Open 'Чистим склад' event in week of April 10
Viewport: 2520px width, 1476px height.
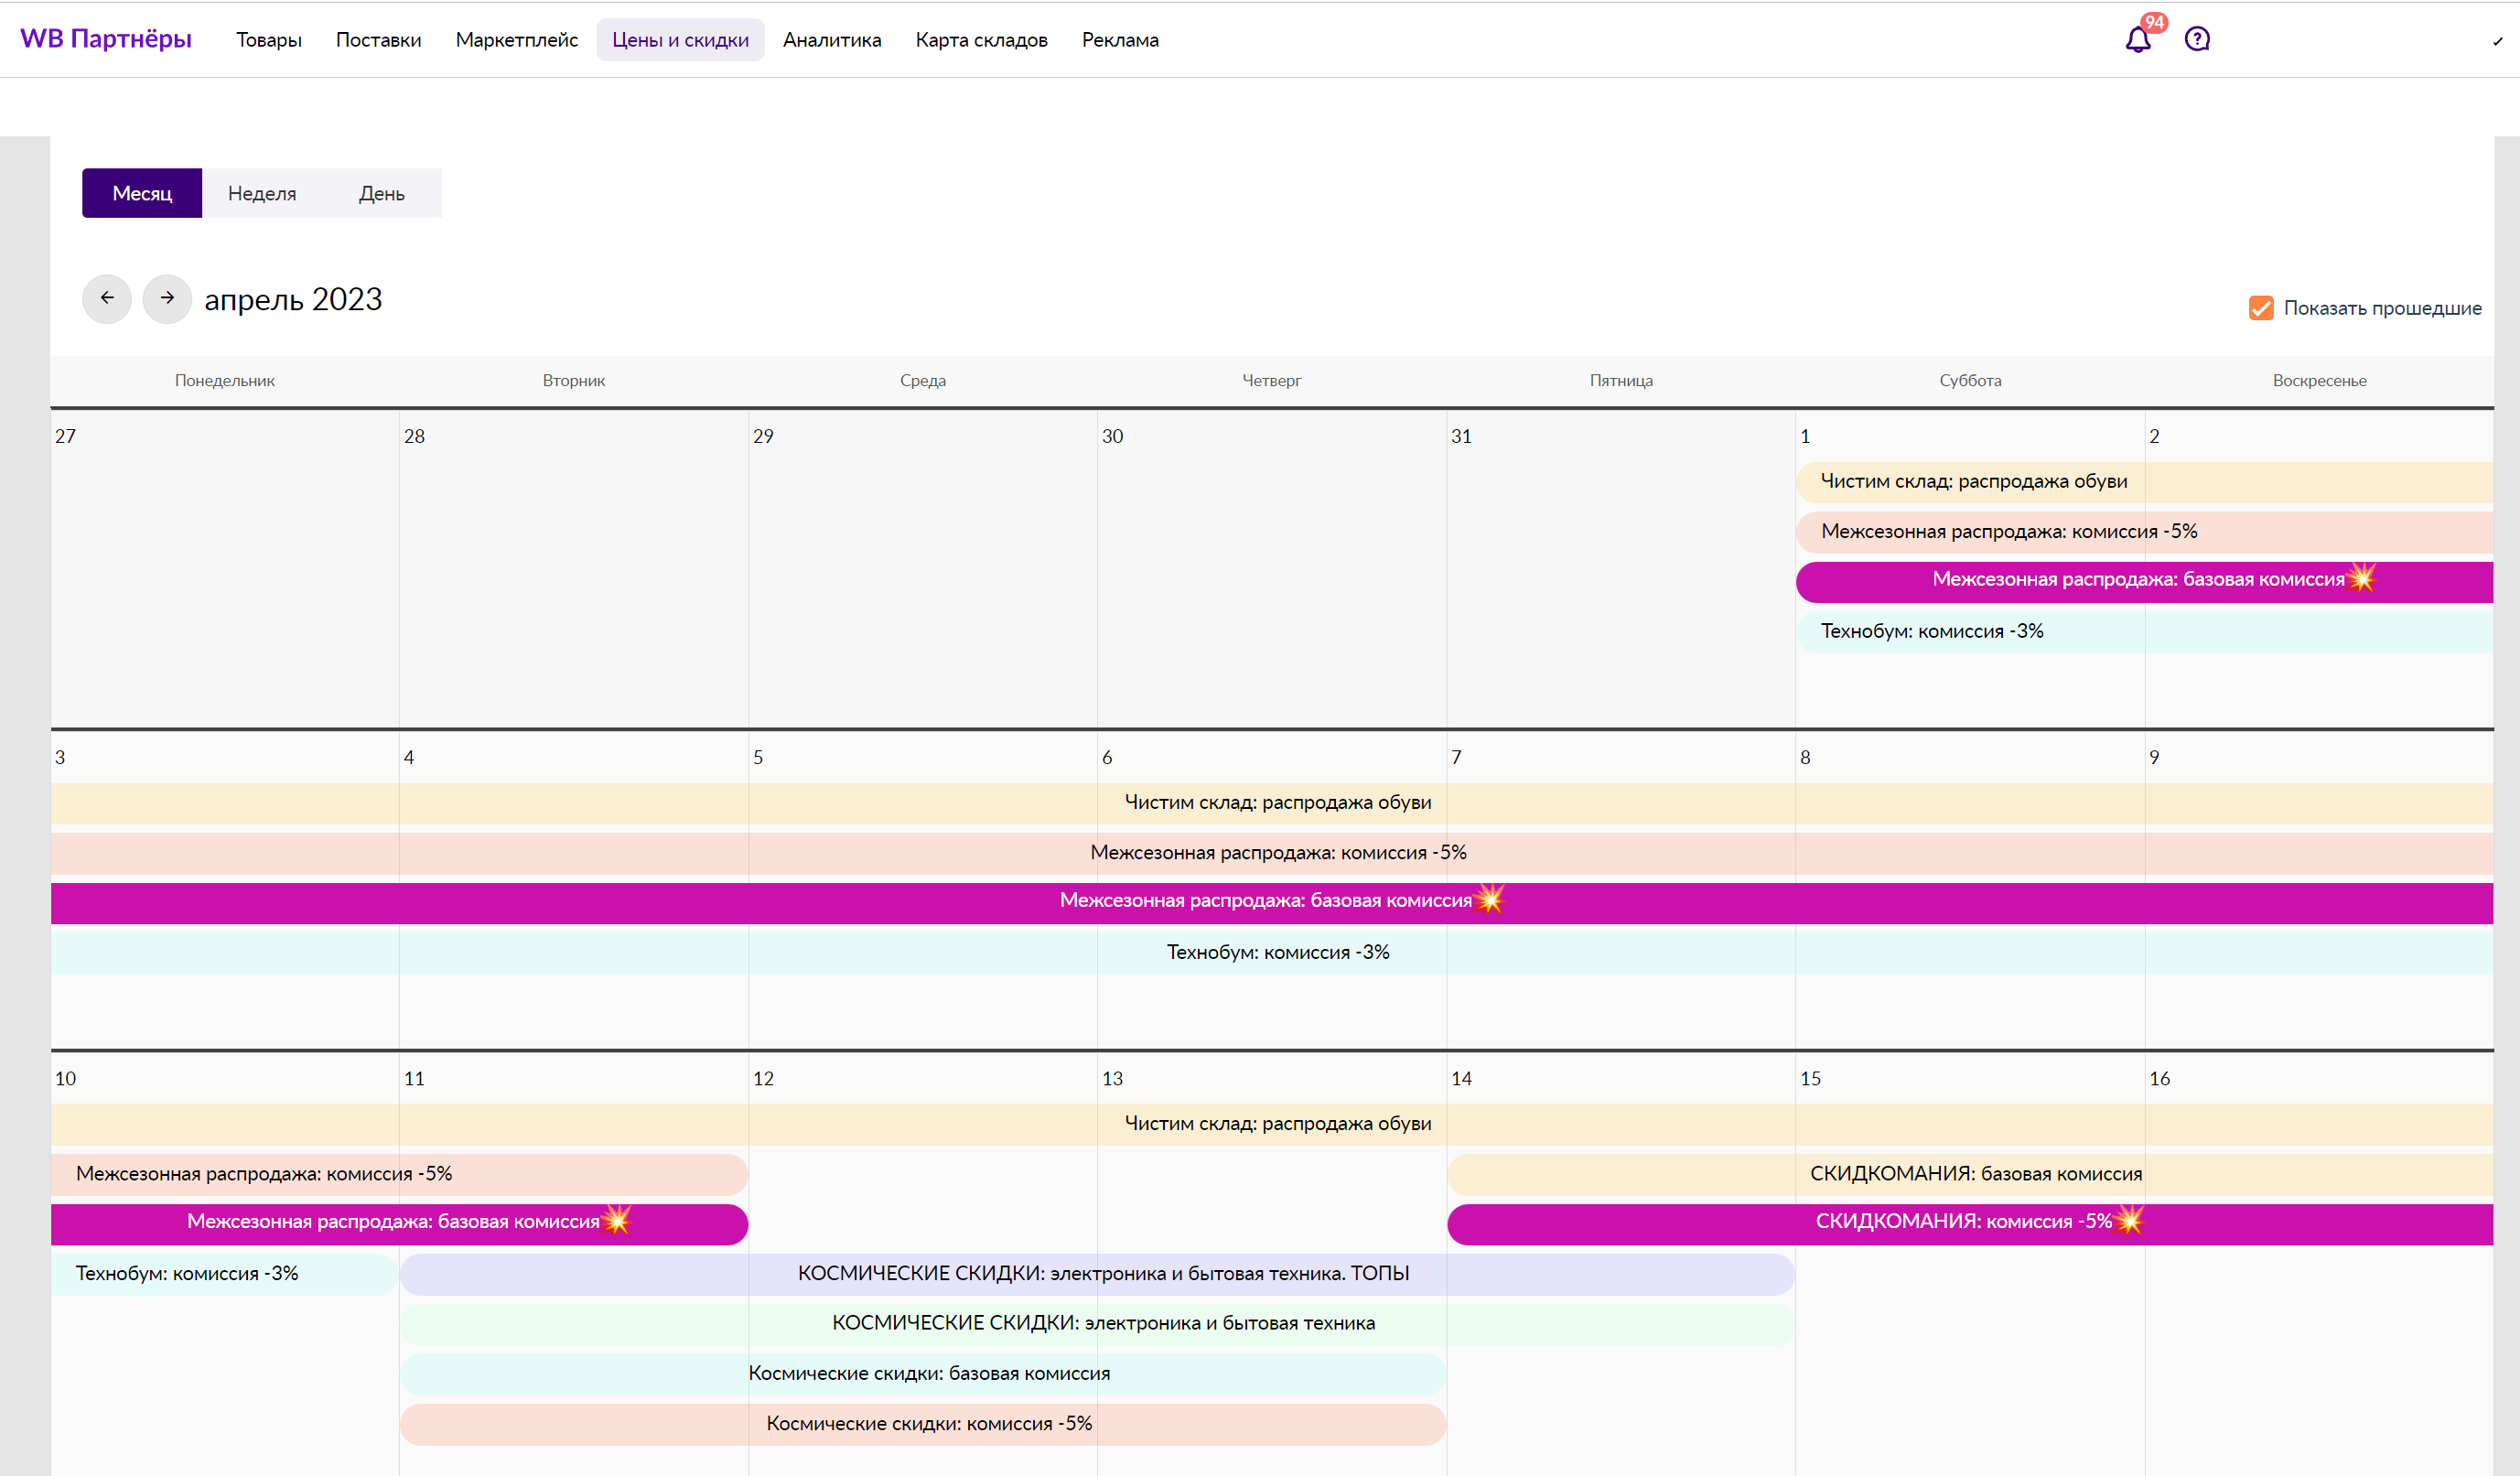coord(1272,1124)
